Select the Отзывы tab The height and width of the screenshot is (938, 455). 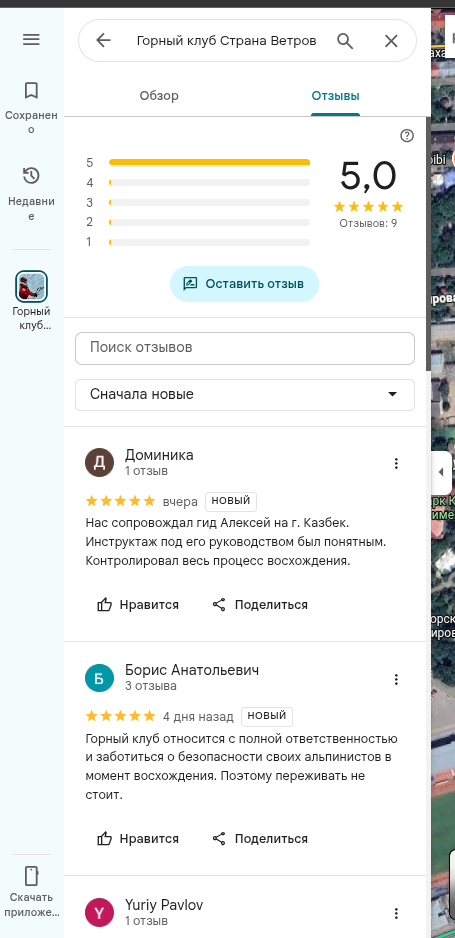(335, 96)
